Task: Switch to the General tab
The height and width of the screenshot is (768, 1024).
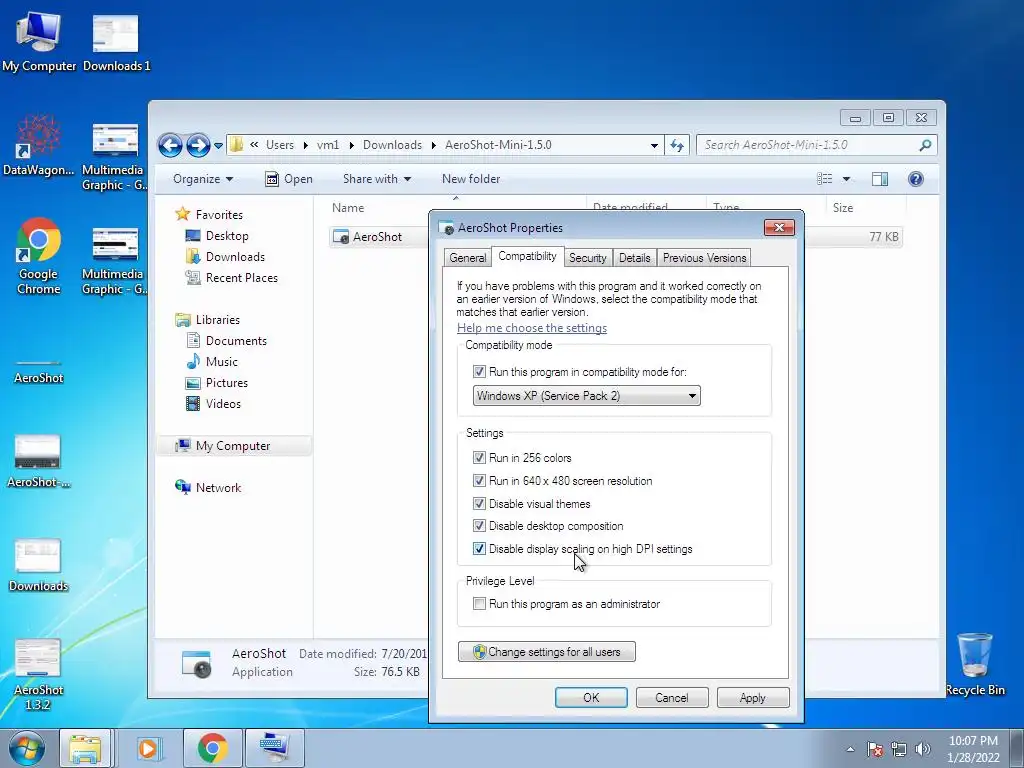Action: pyautogui.click(x=468, y=258)
